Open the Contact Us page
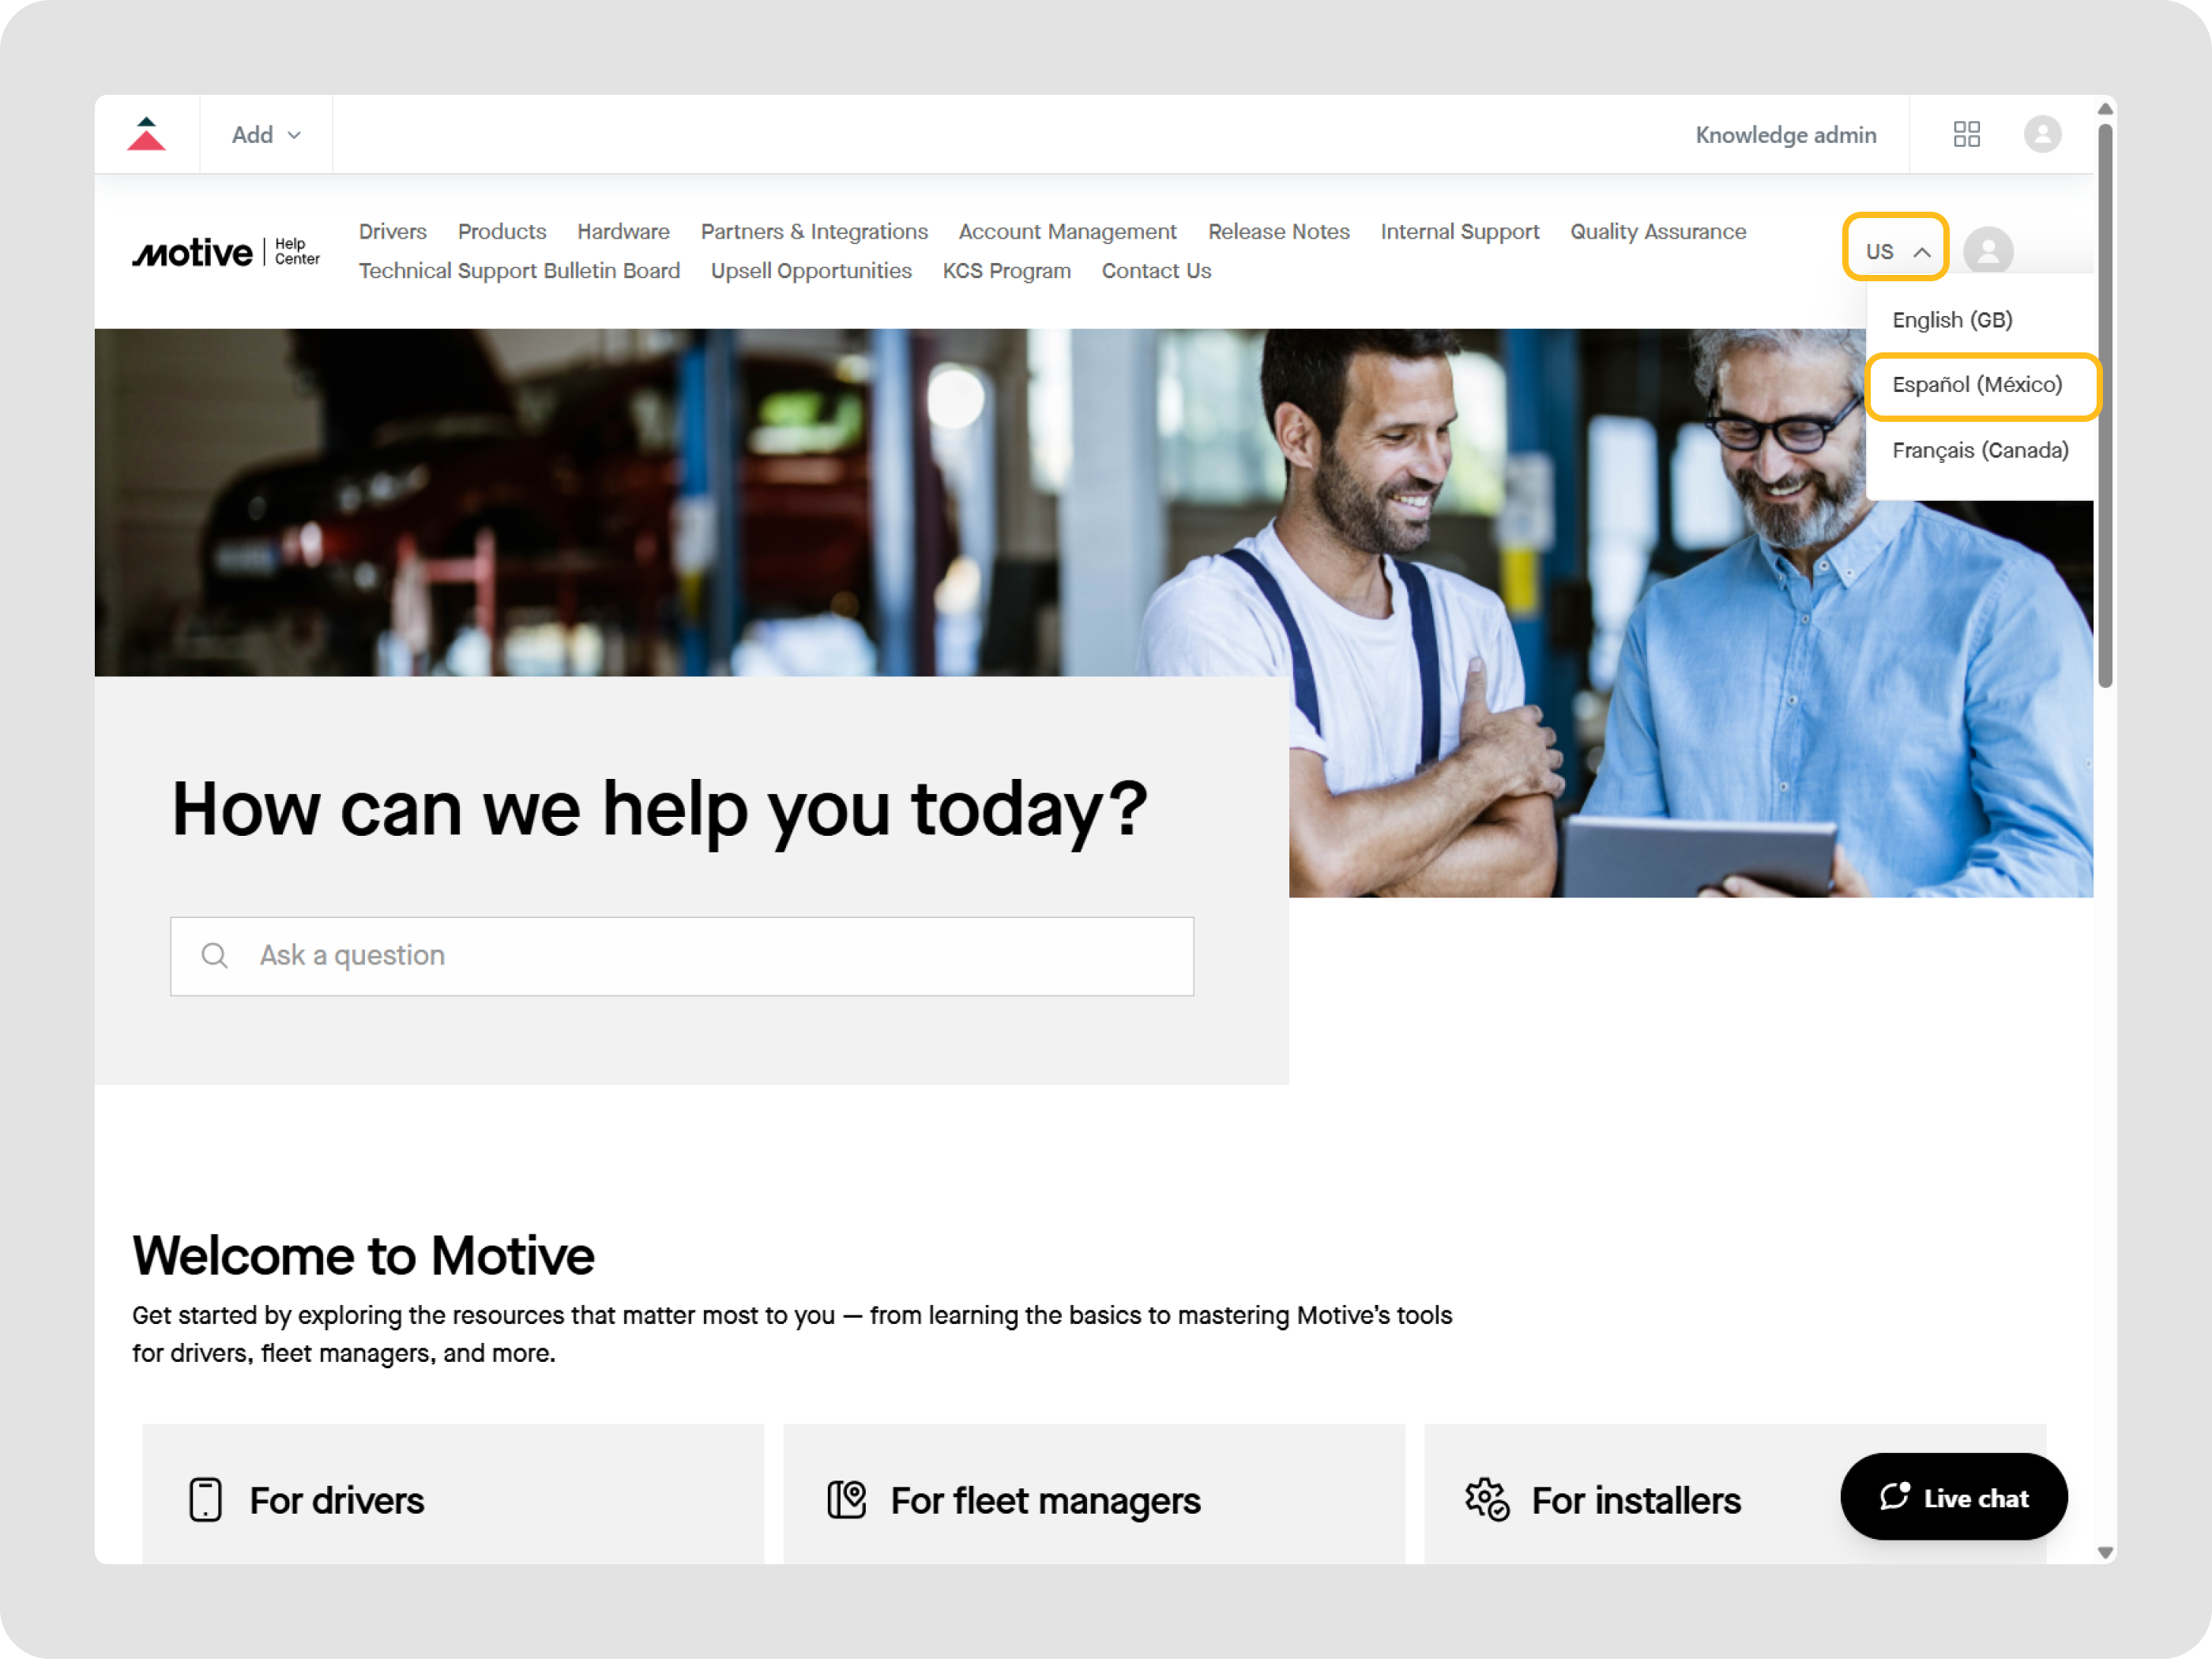2212x1659 pixels. click(x=1155, y=270)
